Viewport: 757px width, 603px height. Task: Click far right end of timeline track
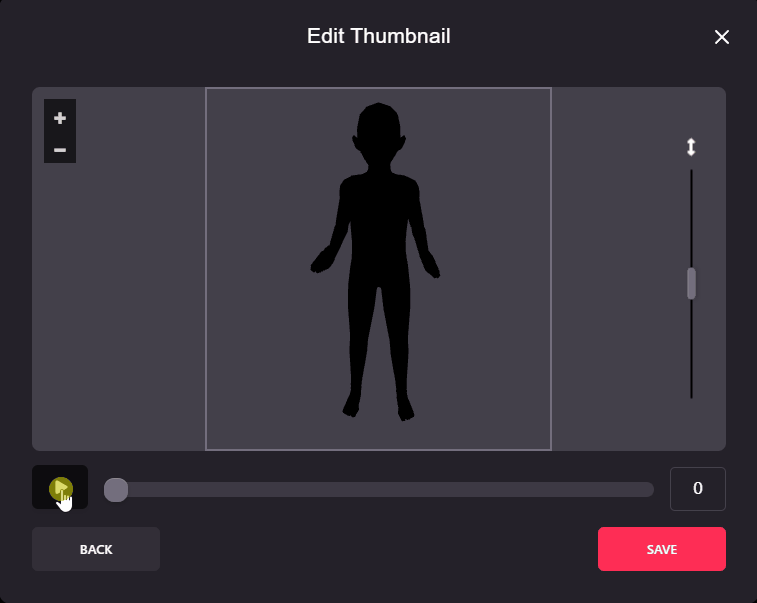(x=649, y=489)
